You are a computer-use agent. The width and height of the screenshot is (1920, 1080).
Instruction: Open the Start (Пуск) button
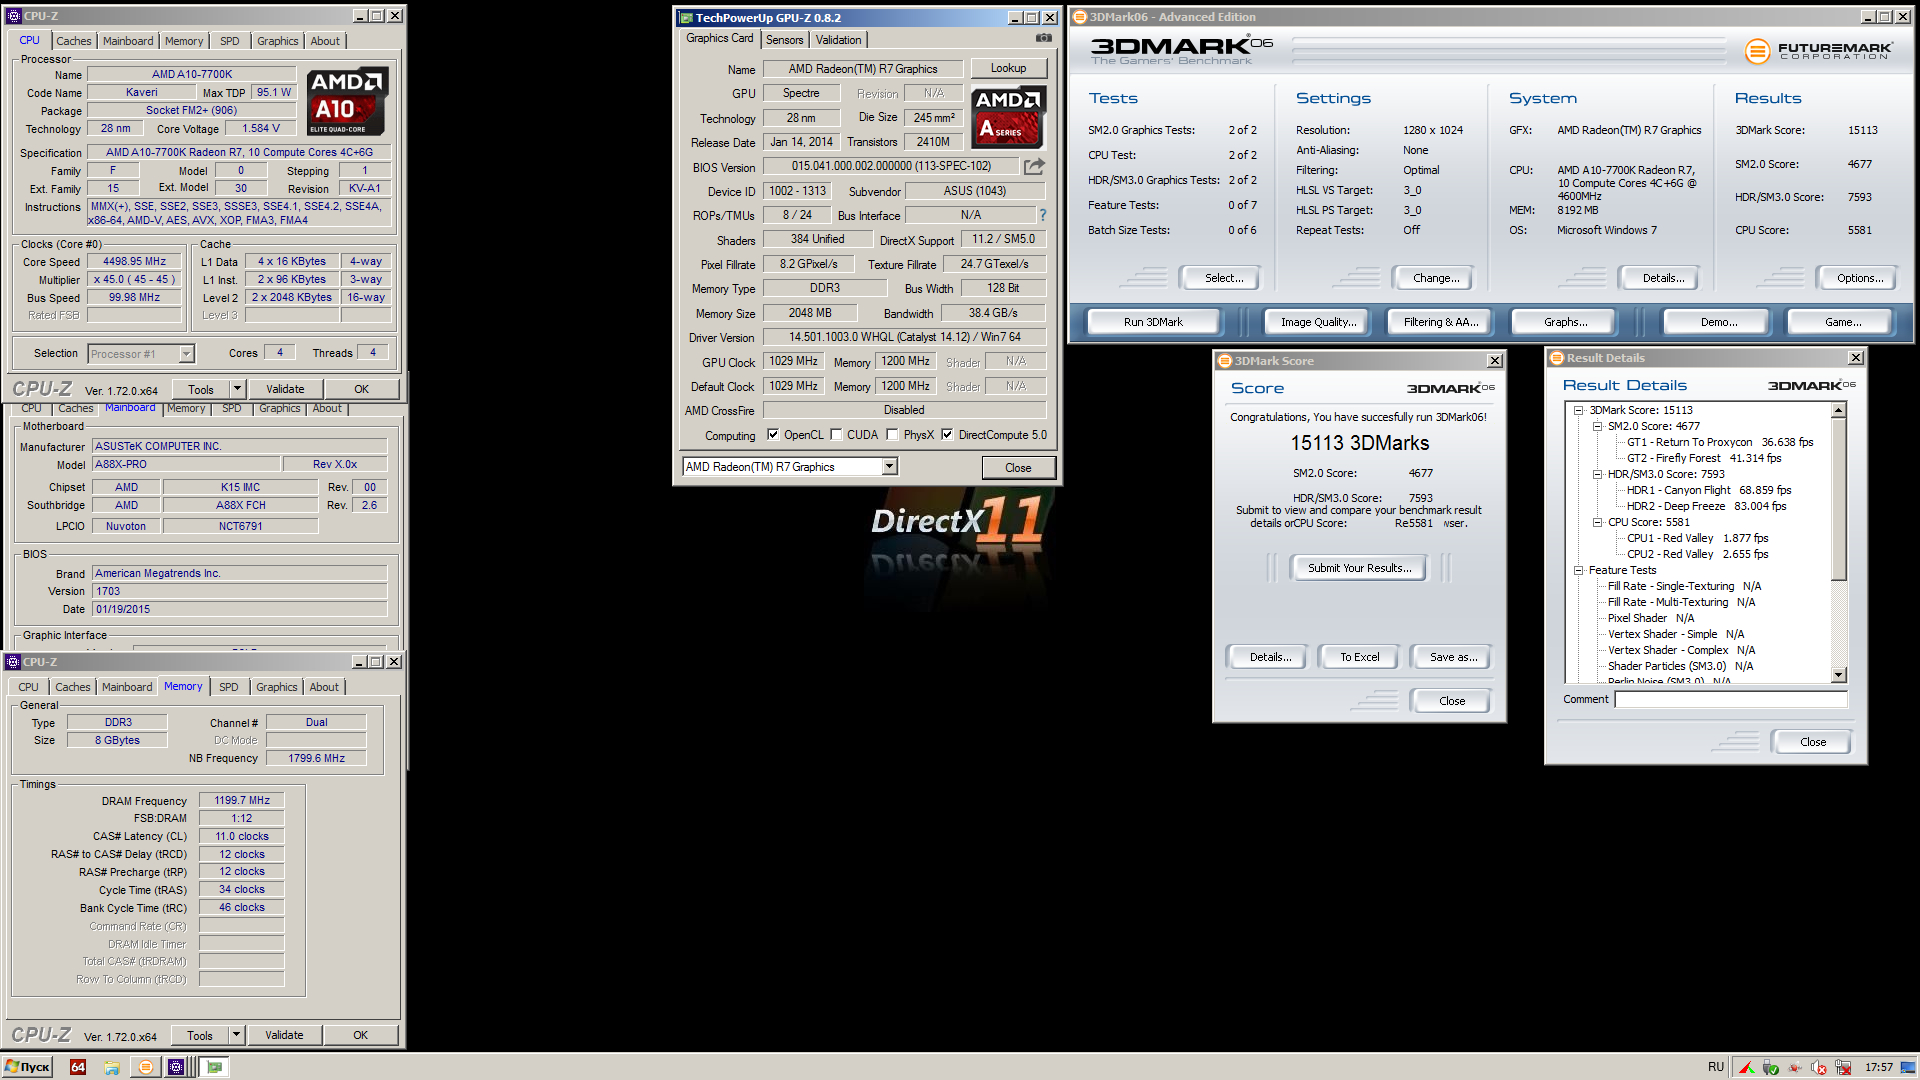click(x=27, y=1067)
